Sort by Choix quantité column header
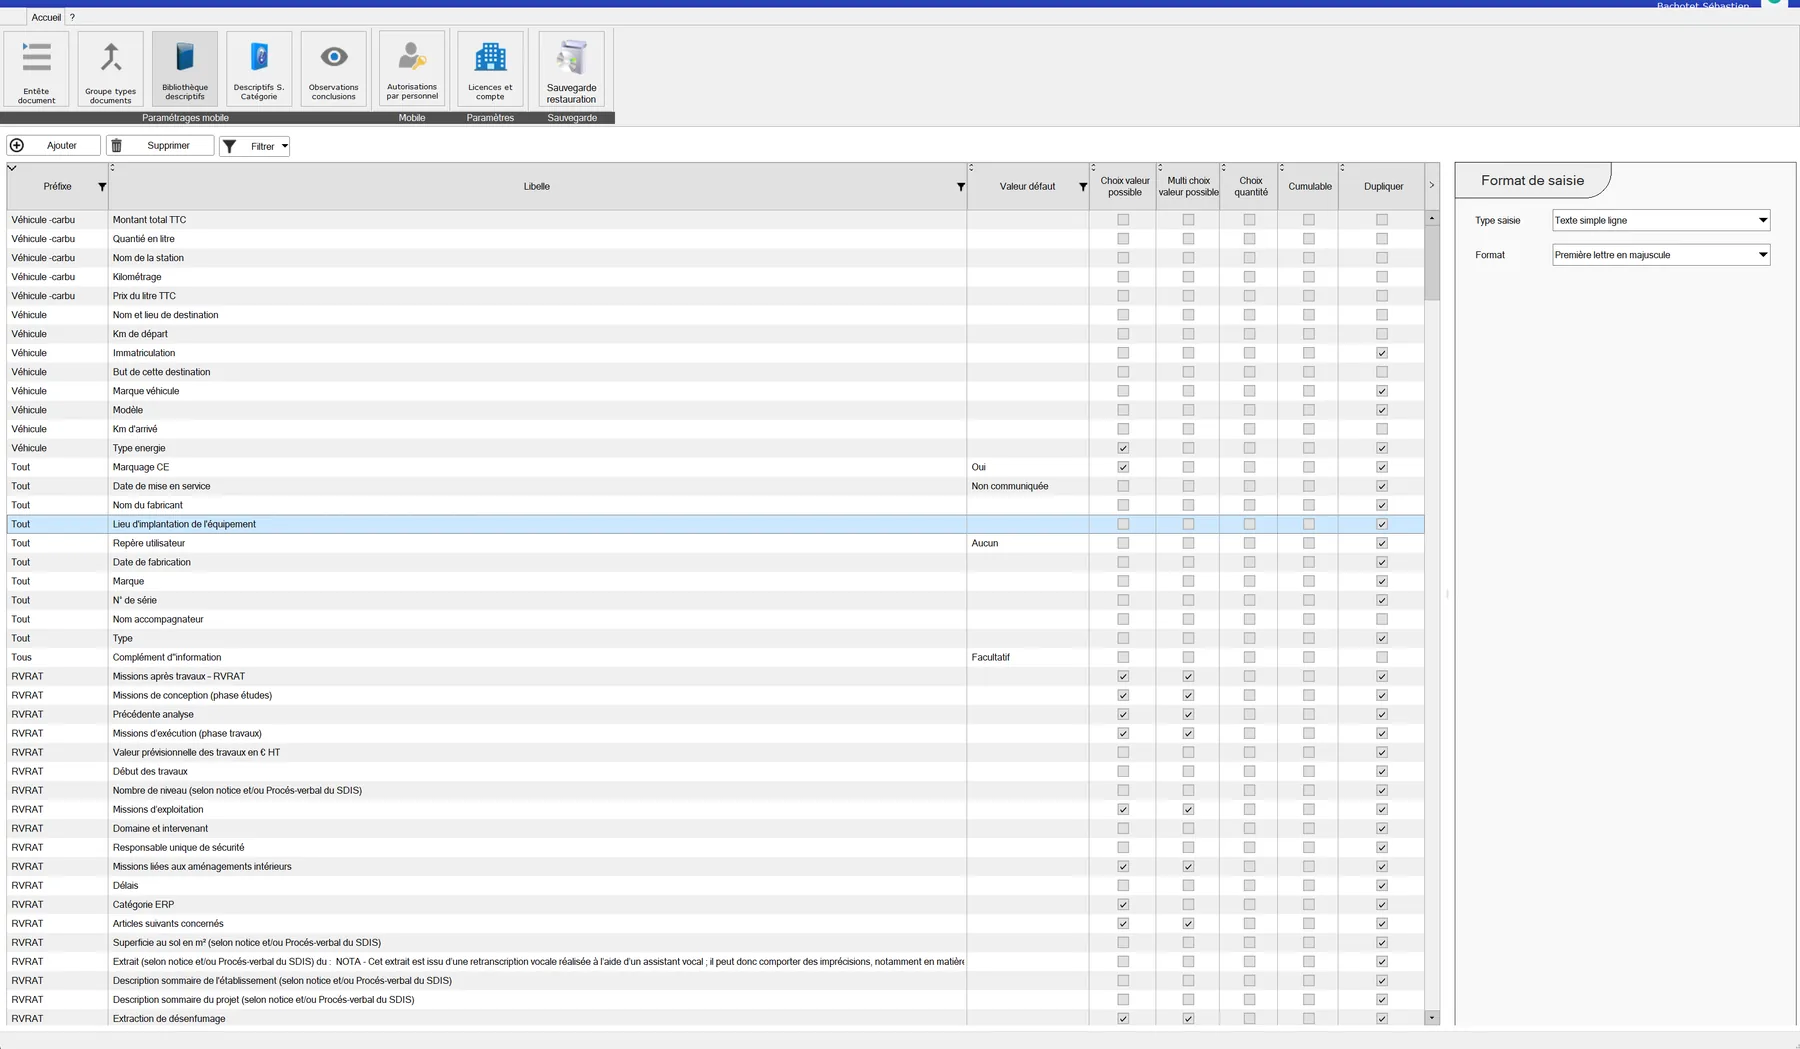 (1251, 187)
